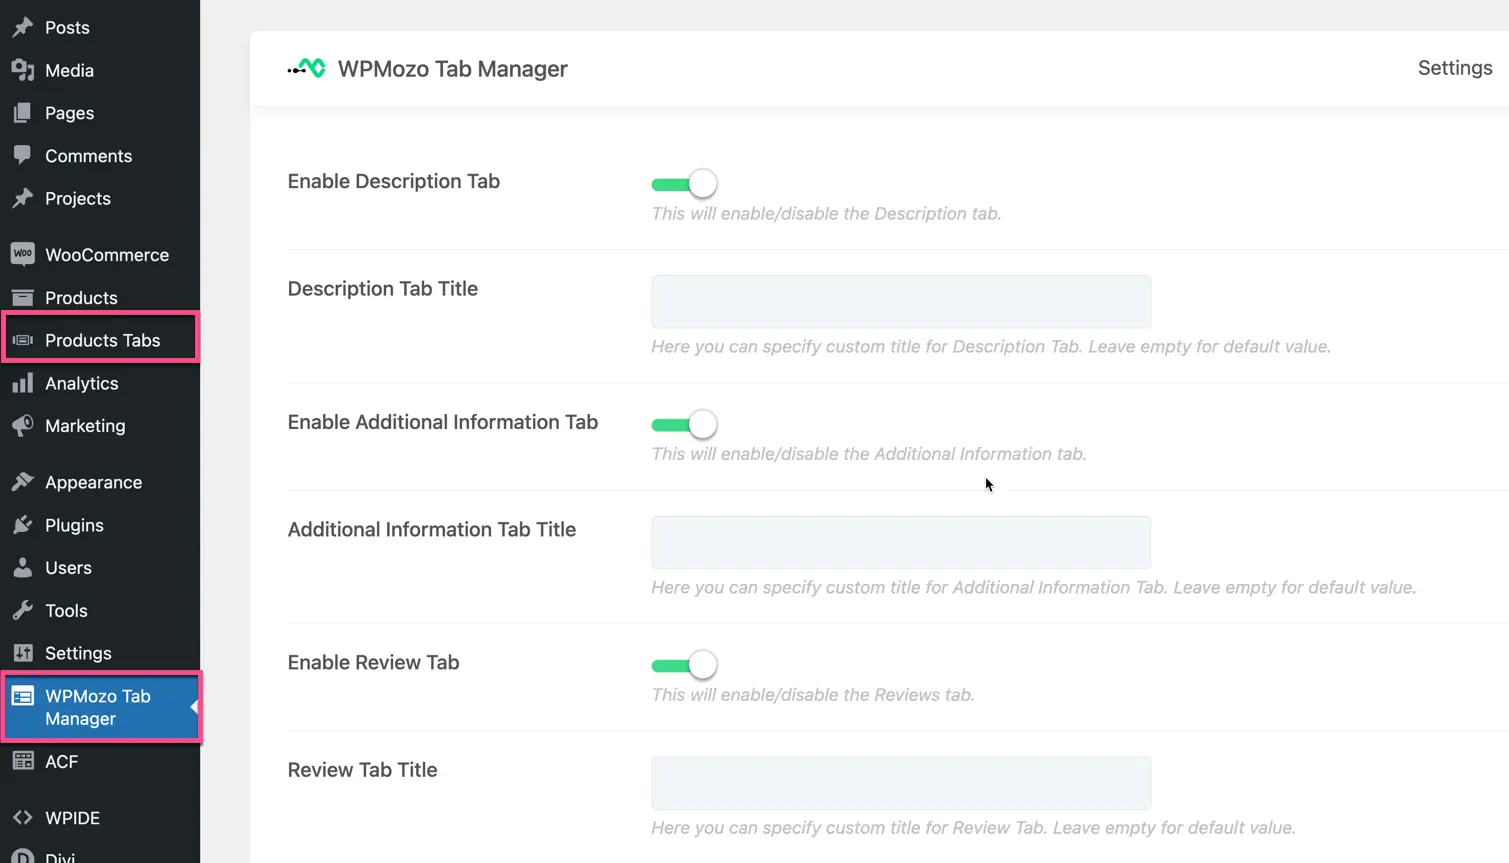Click the Marketing megaphone icon
The width and height of the screenshot is (1509, 863).
22,426
